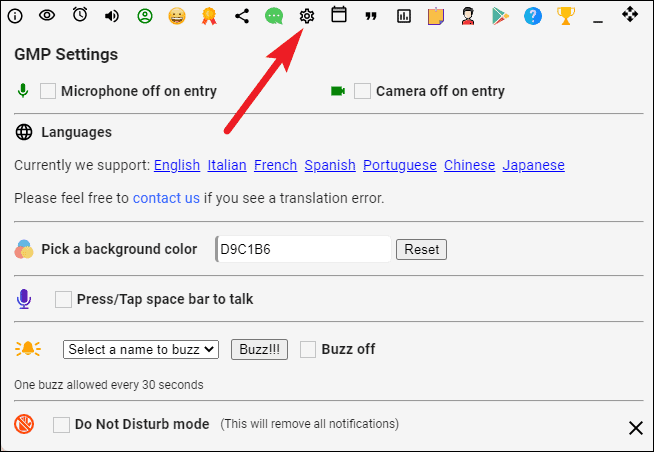This screenshot has height=452, width=654.
Task: Enable Do Not Disturb mode checkbox
Action: 61,424
